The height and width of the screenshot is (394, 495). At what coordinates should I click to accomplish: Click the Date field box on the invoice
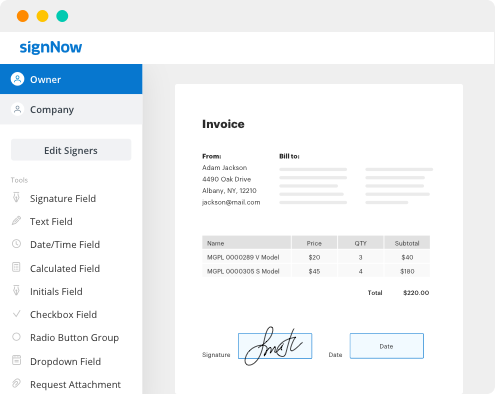[387, 346]
